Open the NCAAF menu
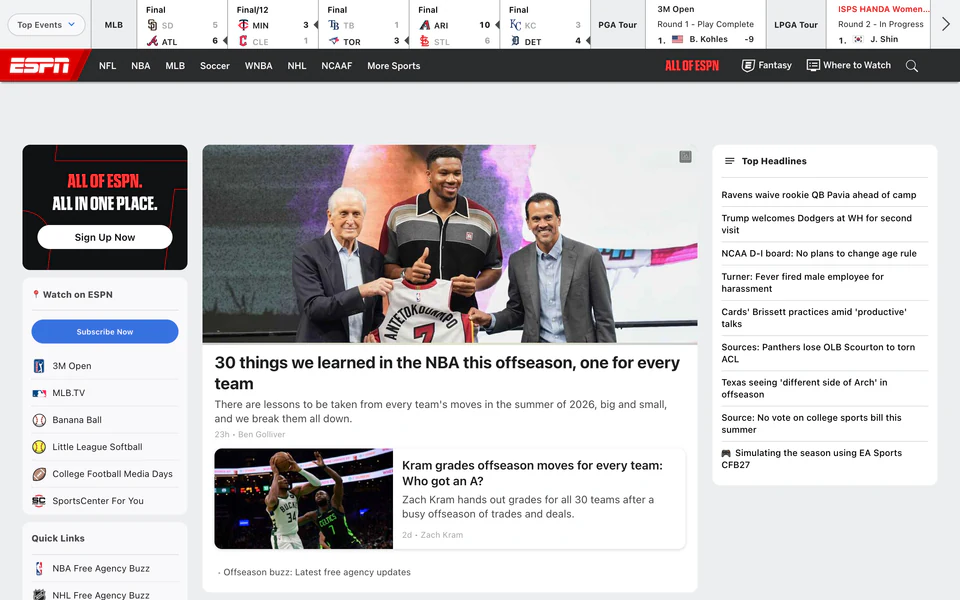 tap(337, 66)
